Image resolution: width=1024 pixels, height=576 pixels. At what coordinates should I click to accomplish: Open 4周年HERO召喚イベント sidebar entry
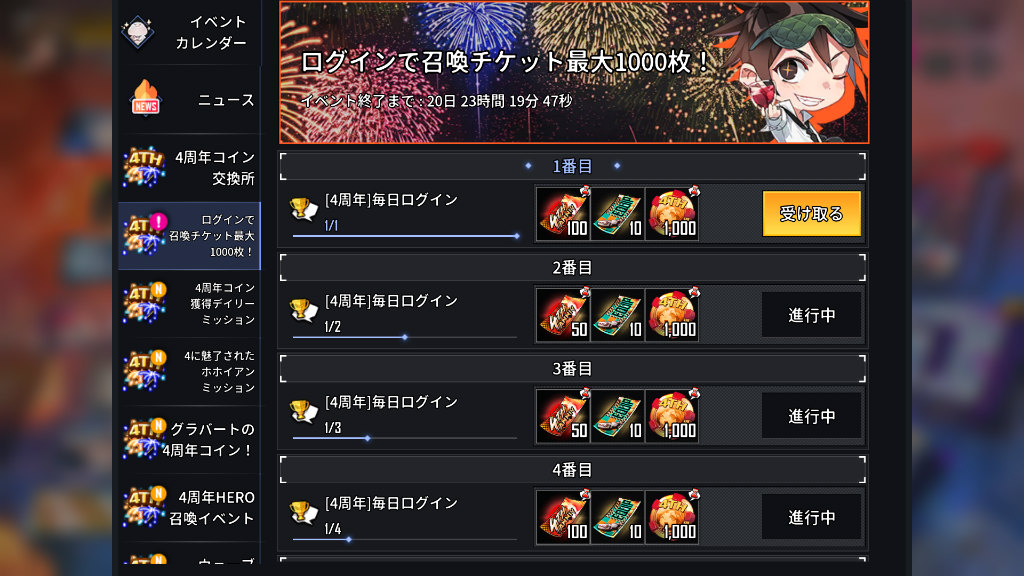[189, 507]
